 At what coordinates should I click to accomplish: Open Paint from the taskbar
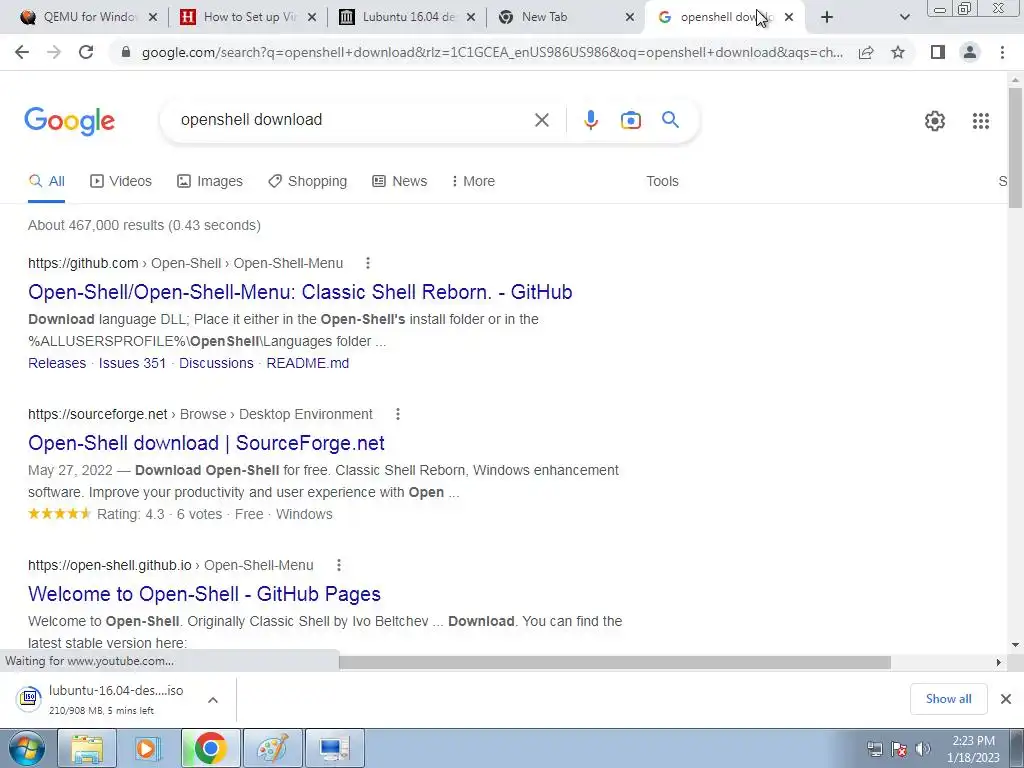point(272,748)
